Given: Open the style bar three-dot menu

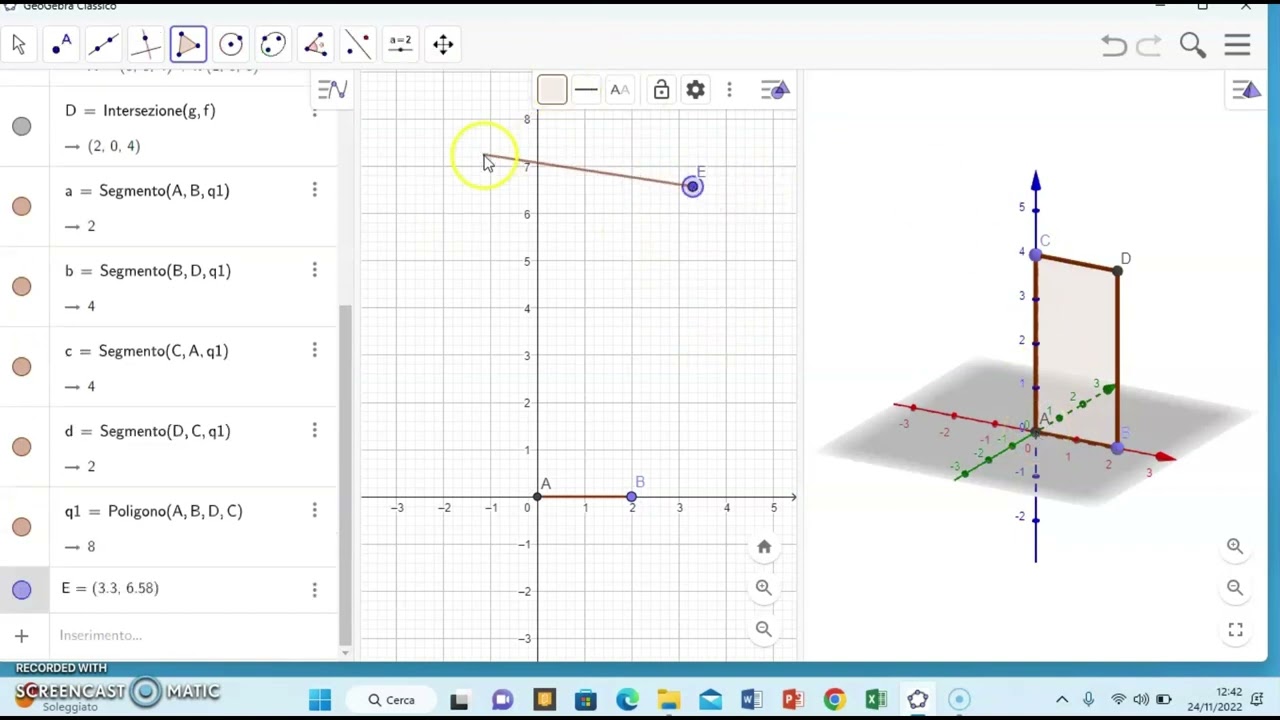Looking at the screenshot, I should [729, 90].
